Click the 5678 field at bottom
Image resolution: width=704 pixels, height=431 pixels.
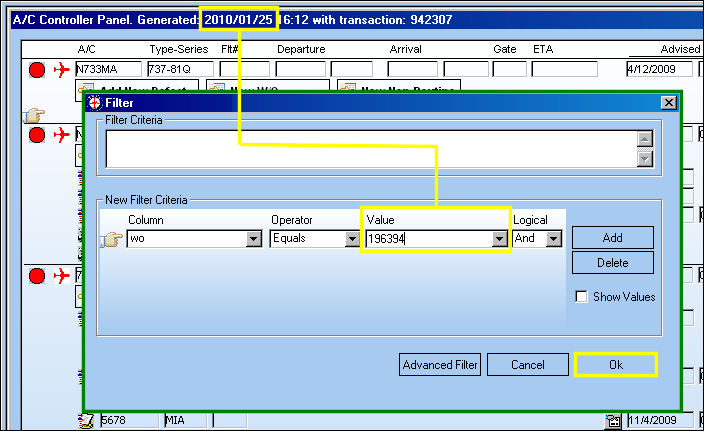click(x=129, y=420)
